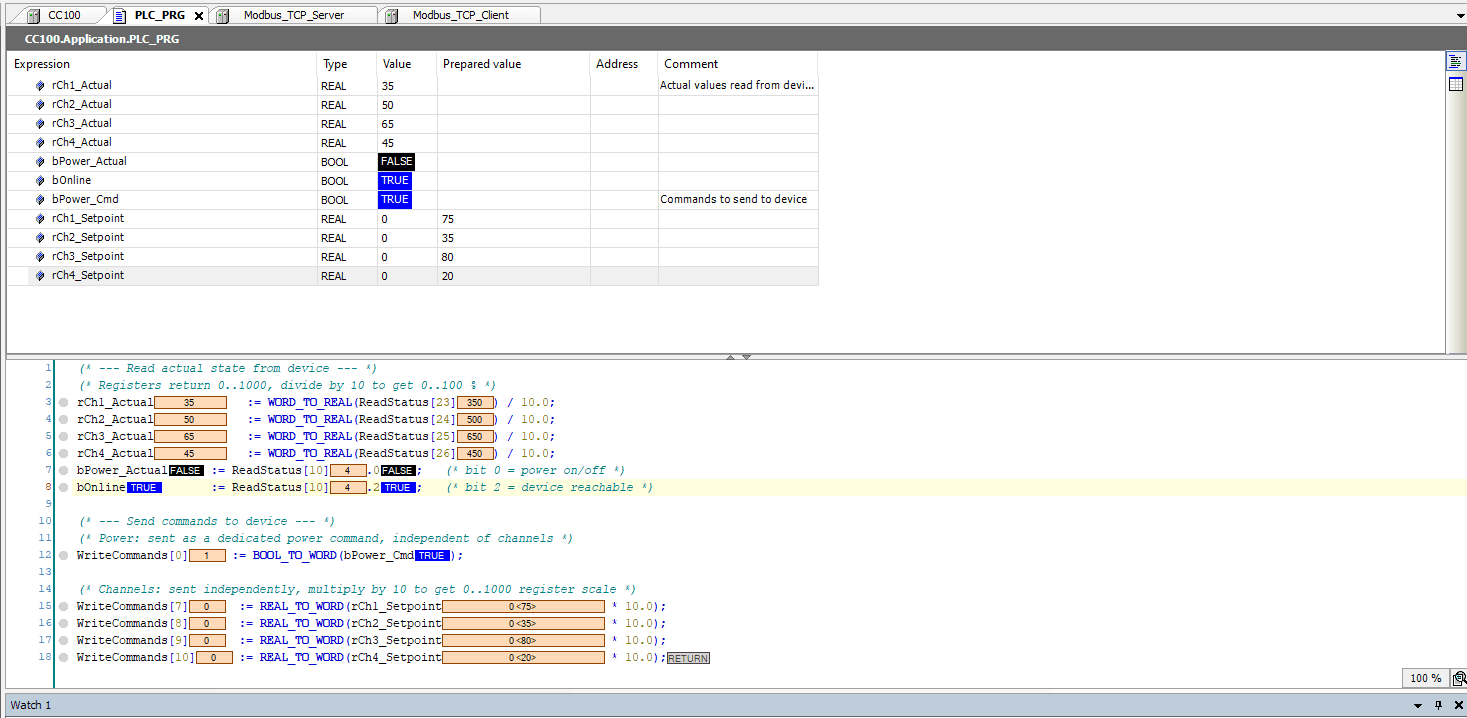This screenshot has height=718, width=1467.
Task: Set breakpoint marker on code line 4
Action: coord(64,420)
